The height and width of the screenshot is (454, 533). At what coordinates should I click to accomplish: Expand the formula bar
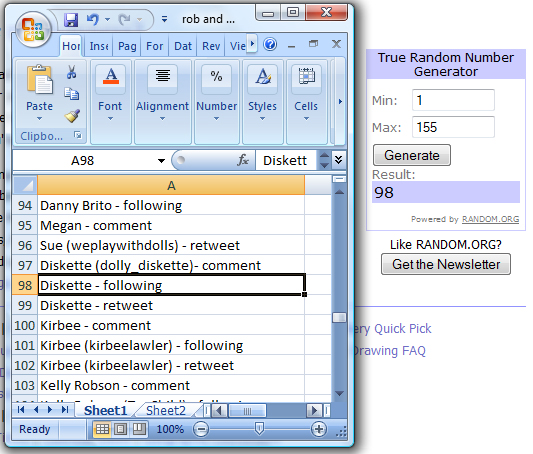pyautogui.click(x=339, y=160)
